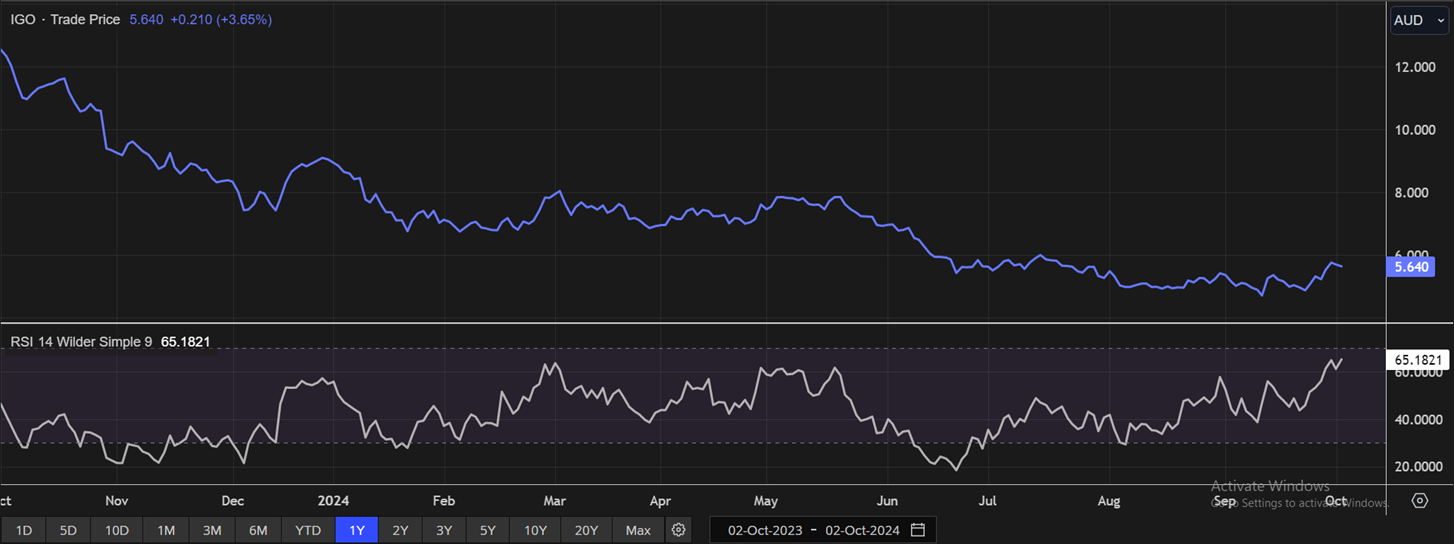Select the 10D time range
This screenshot has width=1454, height=544.
117,530
